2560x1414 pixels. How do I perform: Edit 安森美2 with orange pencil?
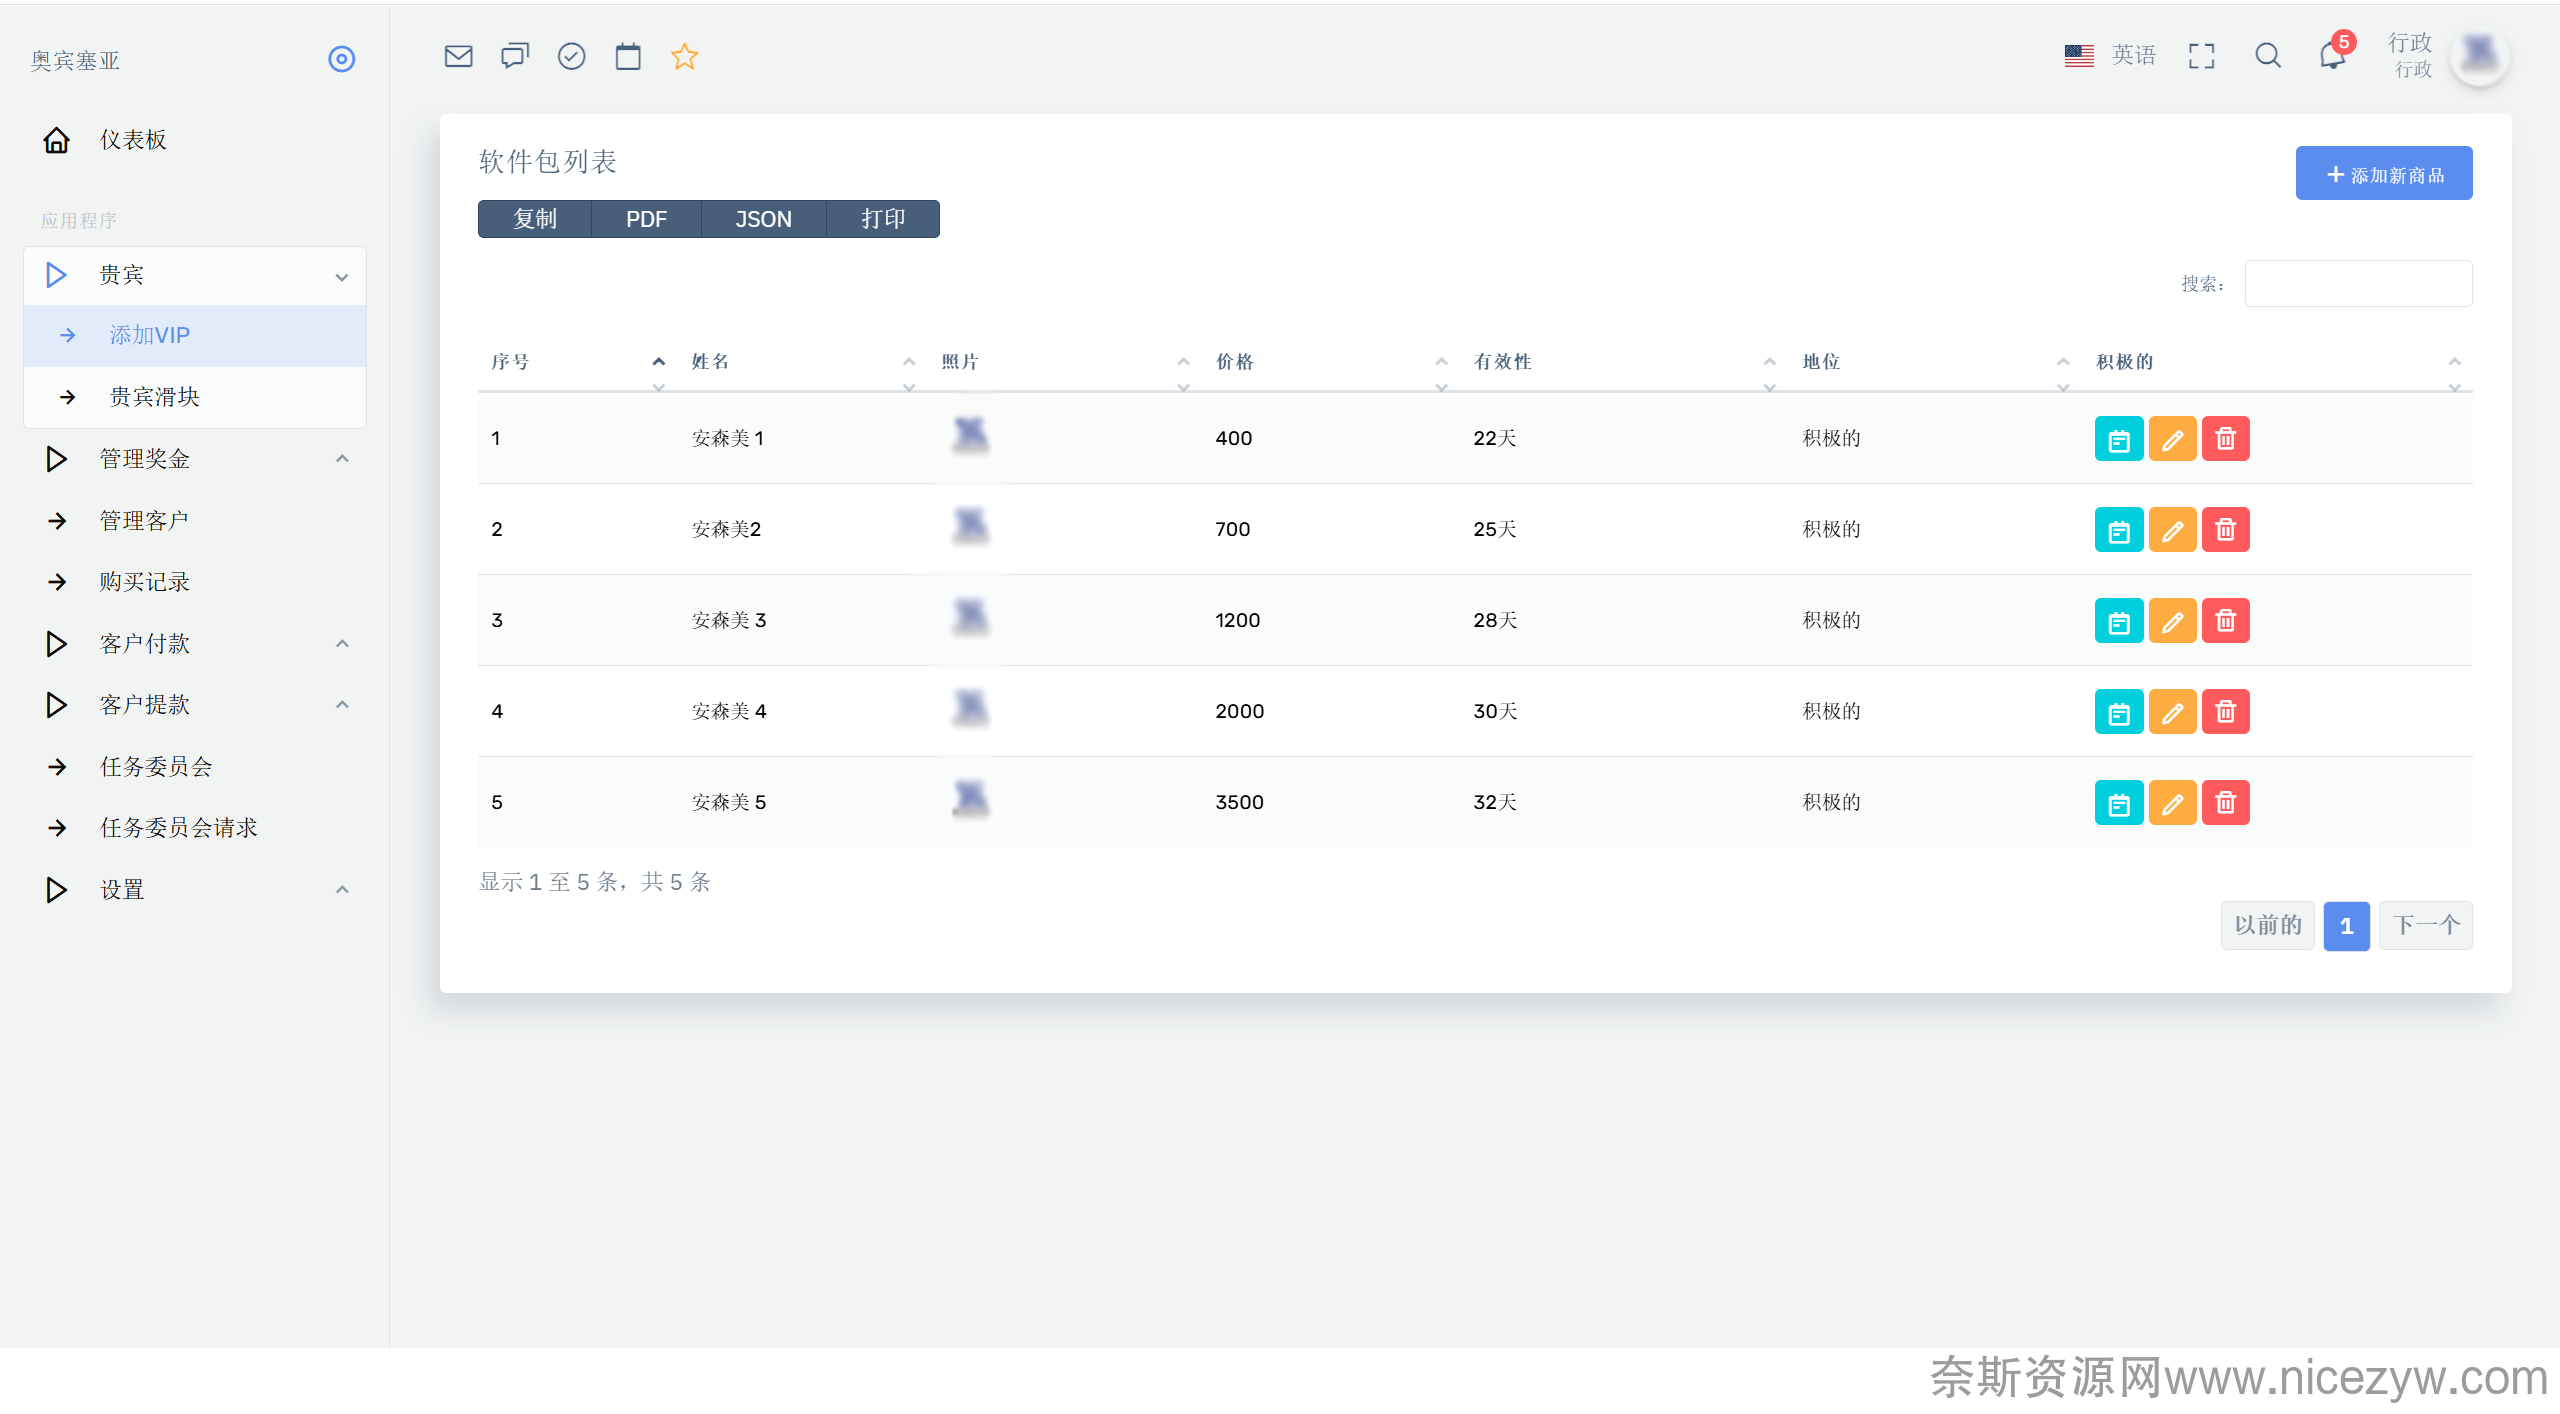pyautogui.click(x=2172, y=530)
